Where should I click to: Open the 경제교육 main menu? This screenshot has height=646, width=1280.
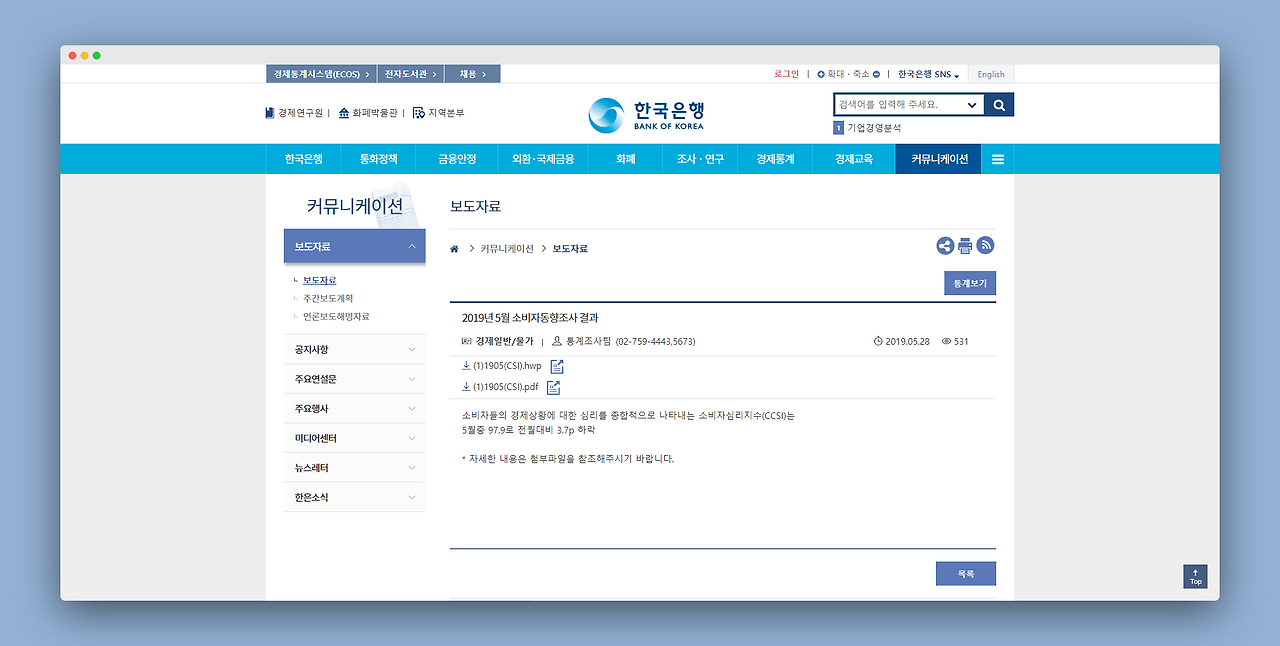click(854, 159)
